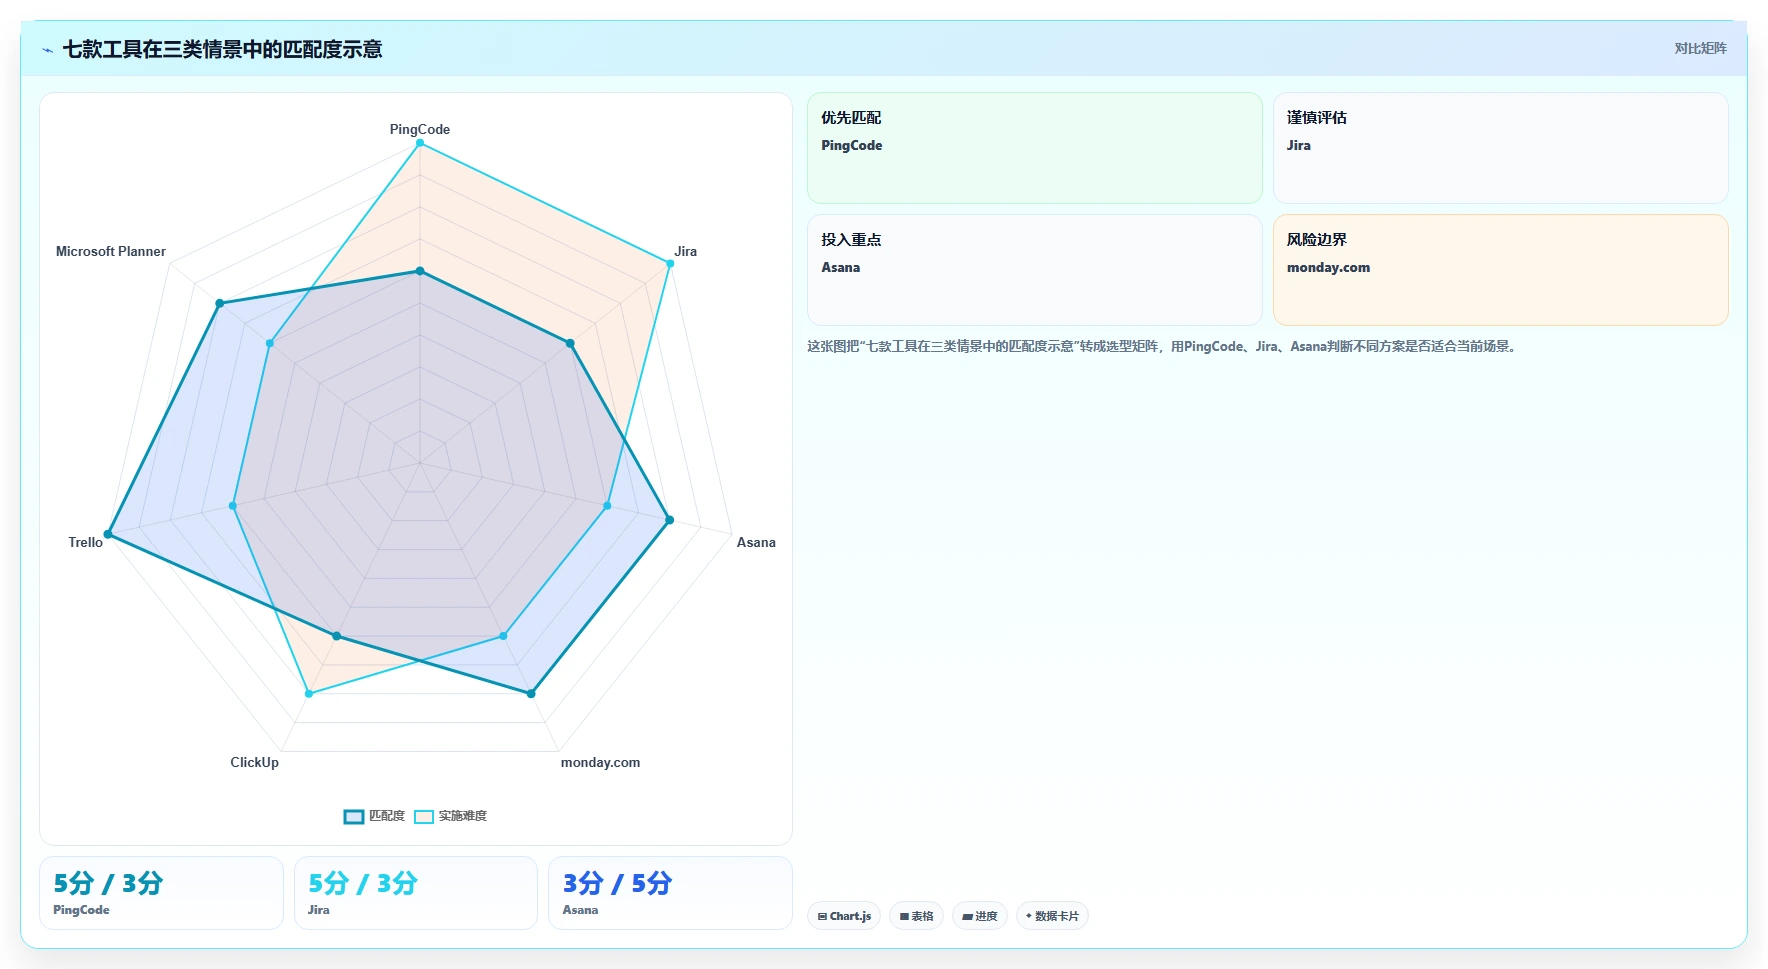Open the 风险边界 monday.com card
Screen dimensions: 1768x969
tap(1500, 270)
